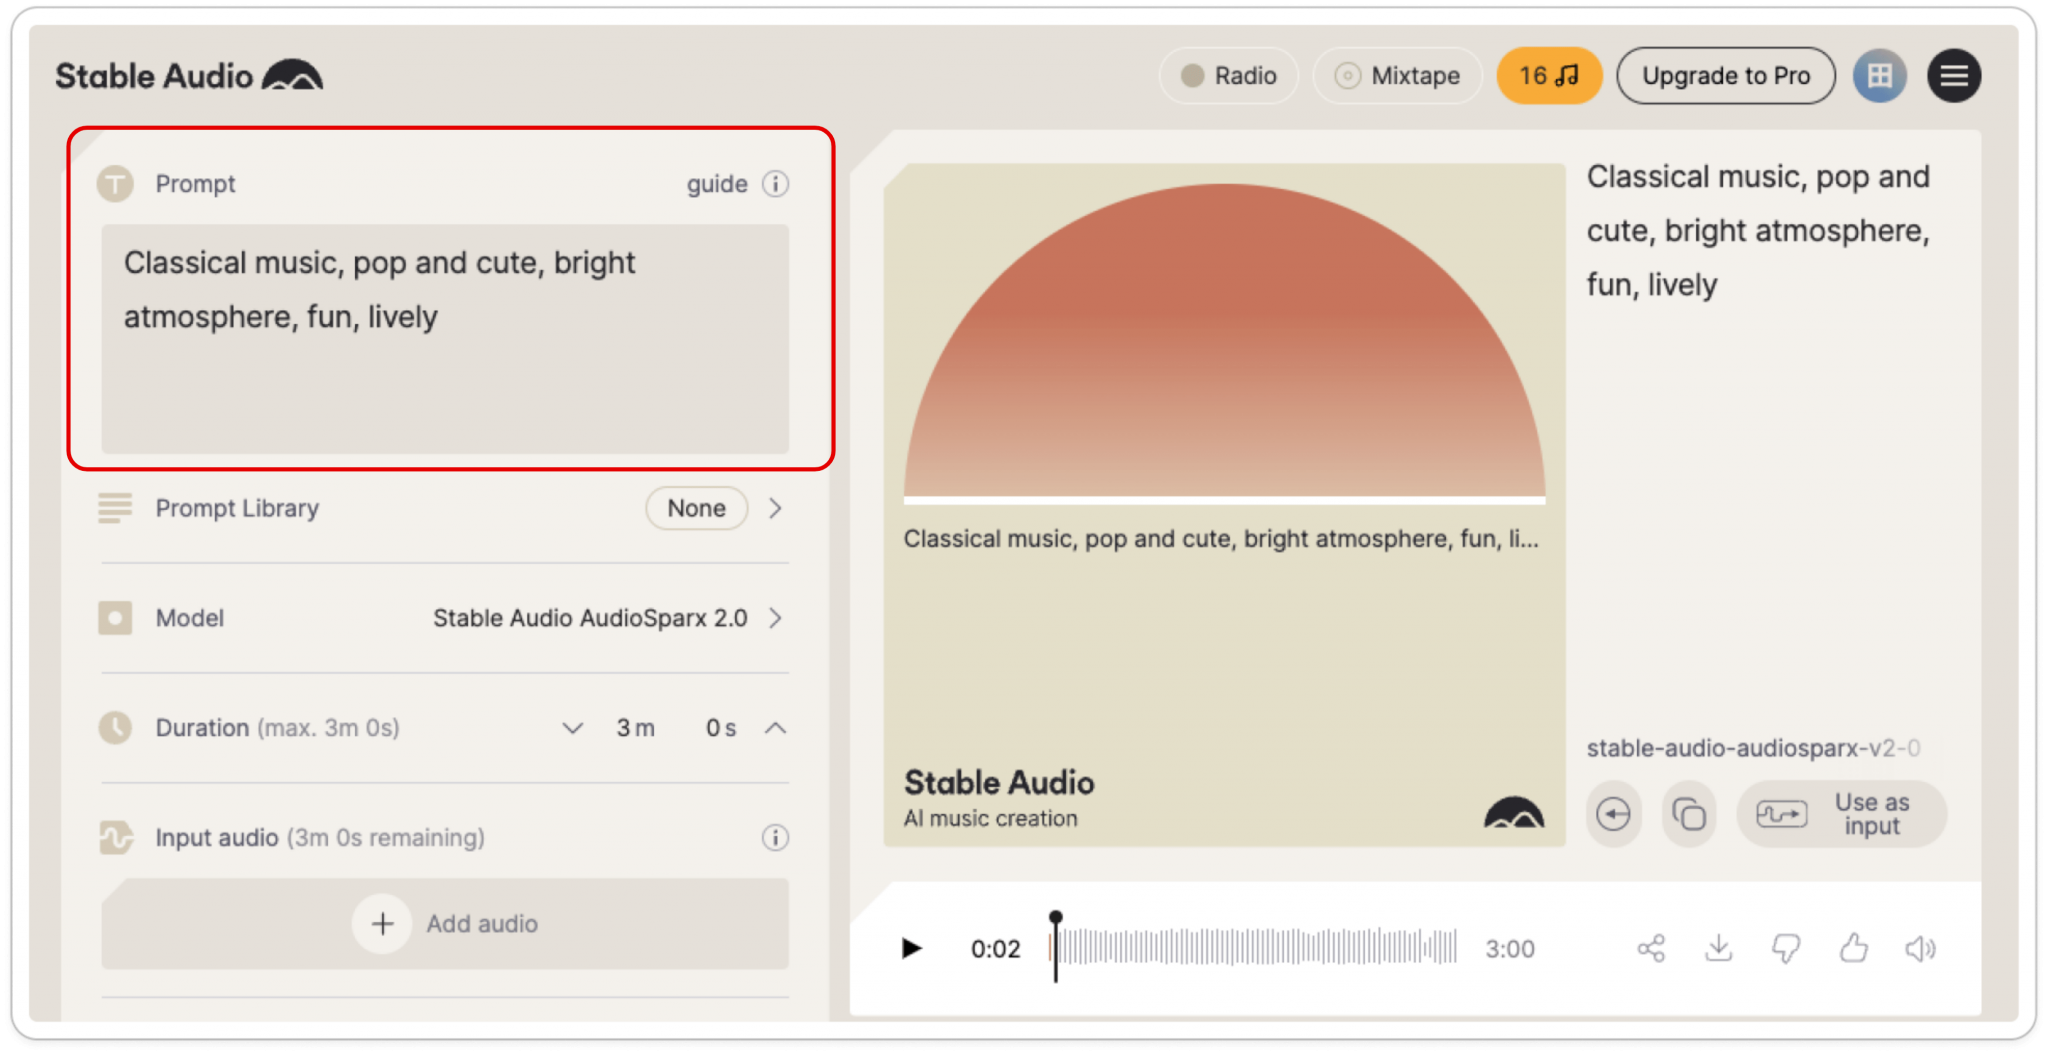Click the Use as input button

tap(1841, 813)
